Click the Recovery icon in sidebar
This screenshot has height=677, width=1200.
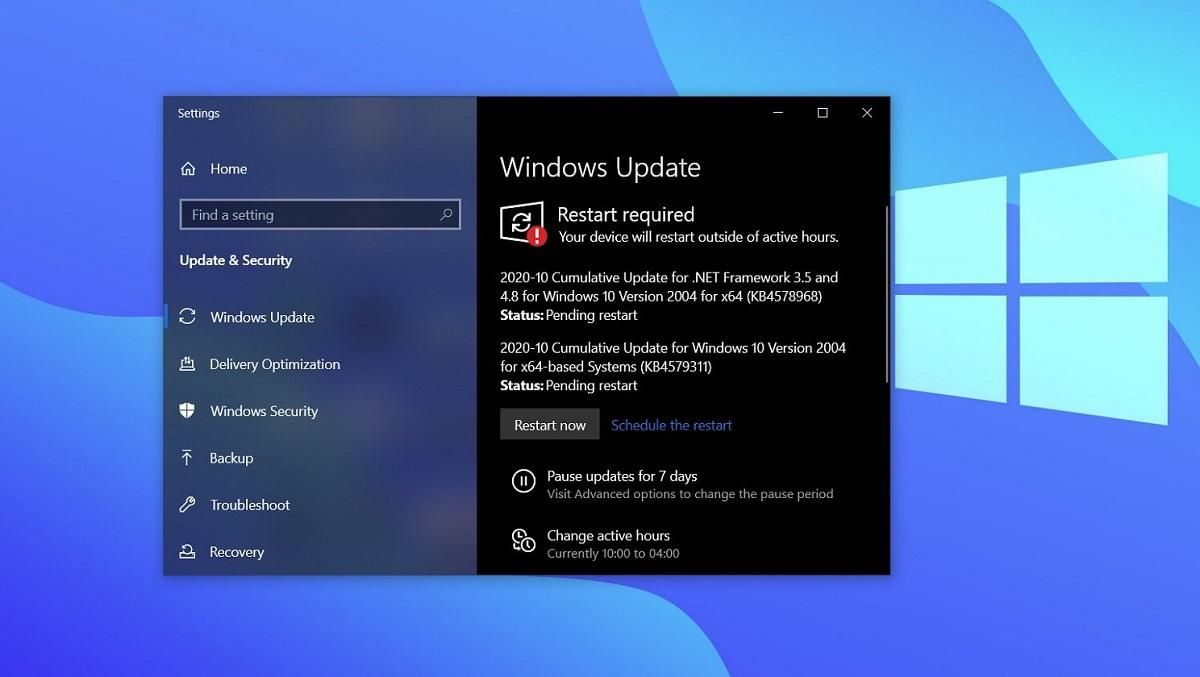(189, 552)
